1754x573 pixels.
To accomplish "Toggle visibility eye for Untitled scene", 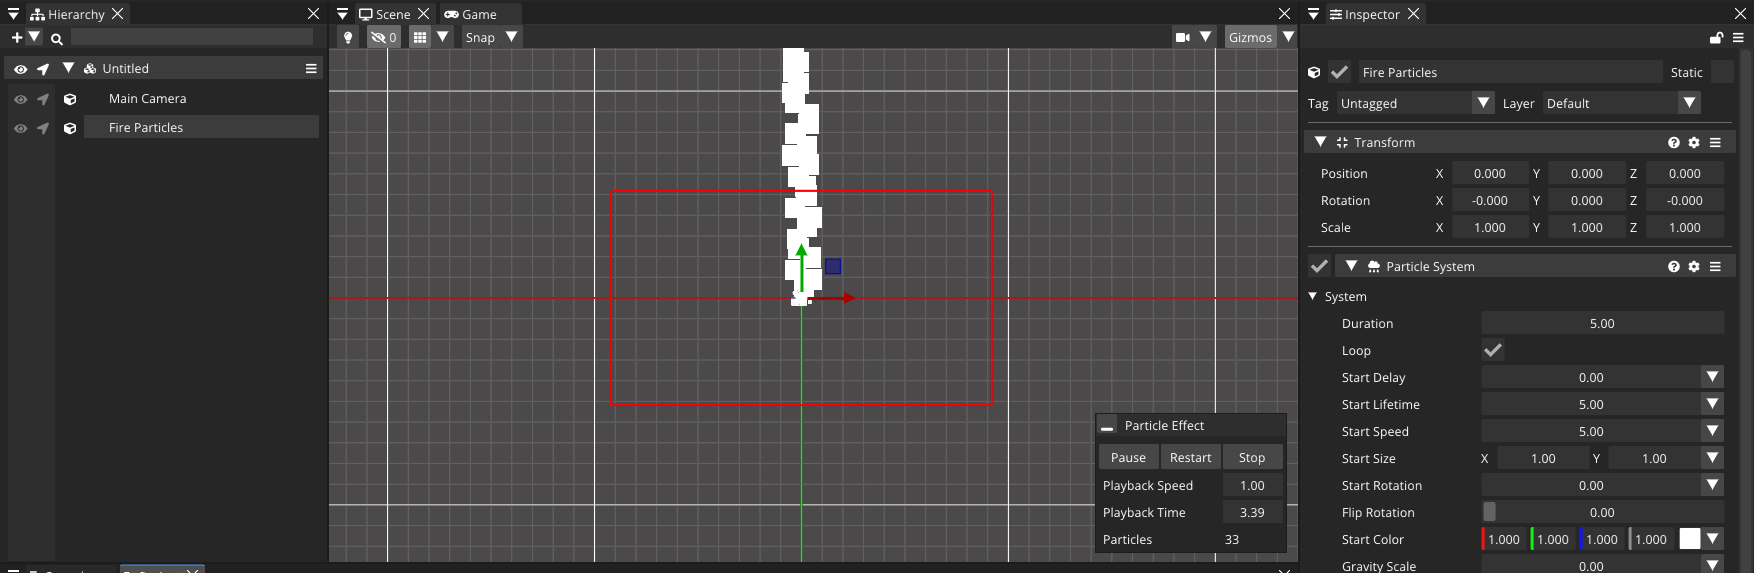I will click(x=20, y=69).
